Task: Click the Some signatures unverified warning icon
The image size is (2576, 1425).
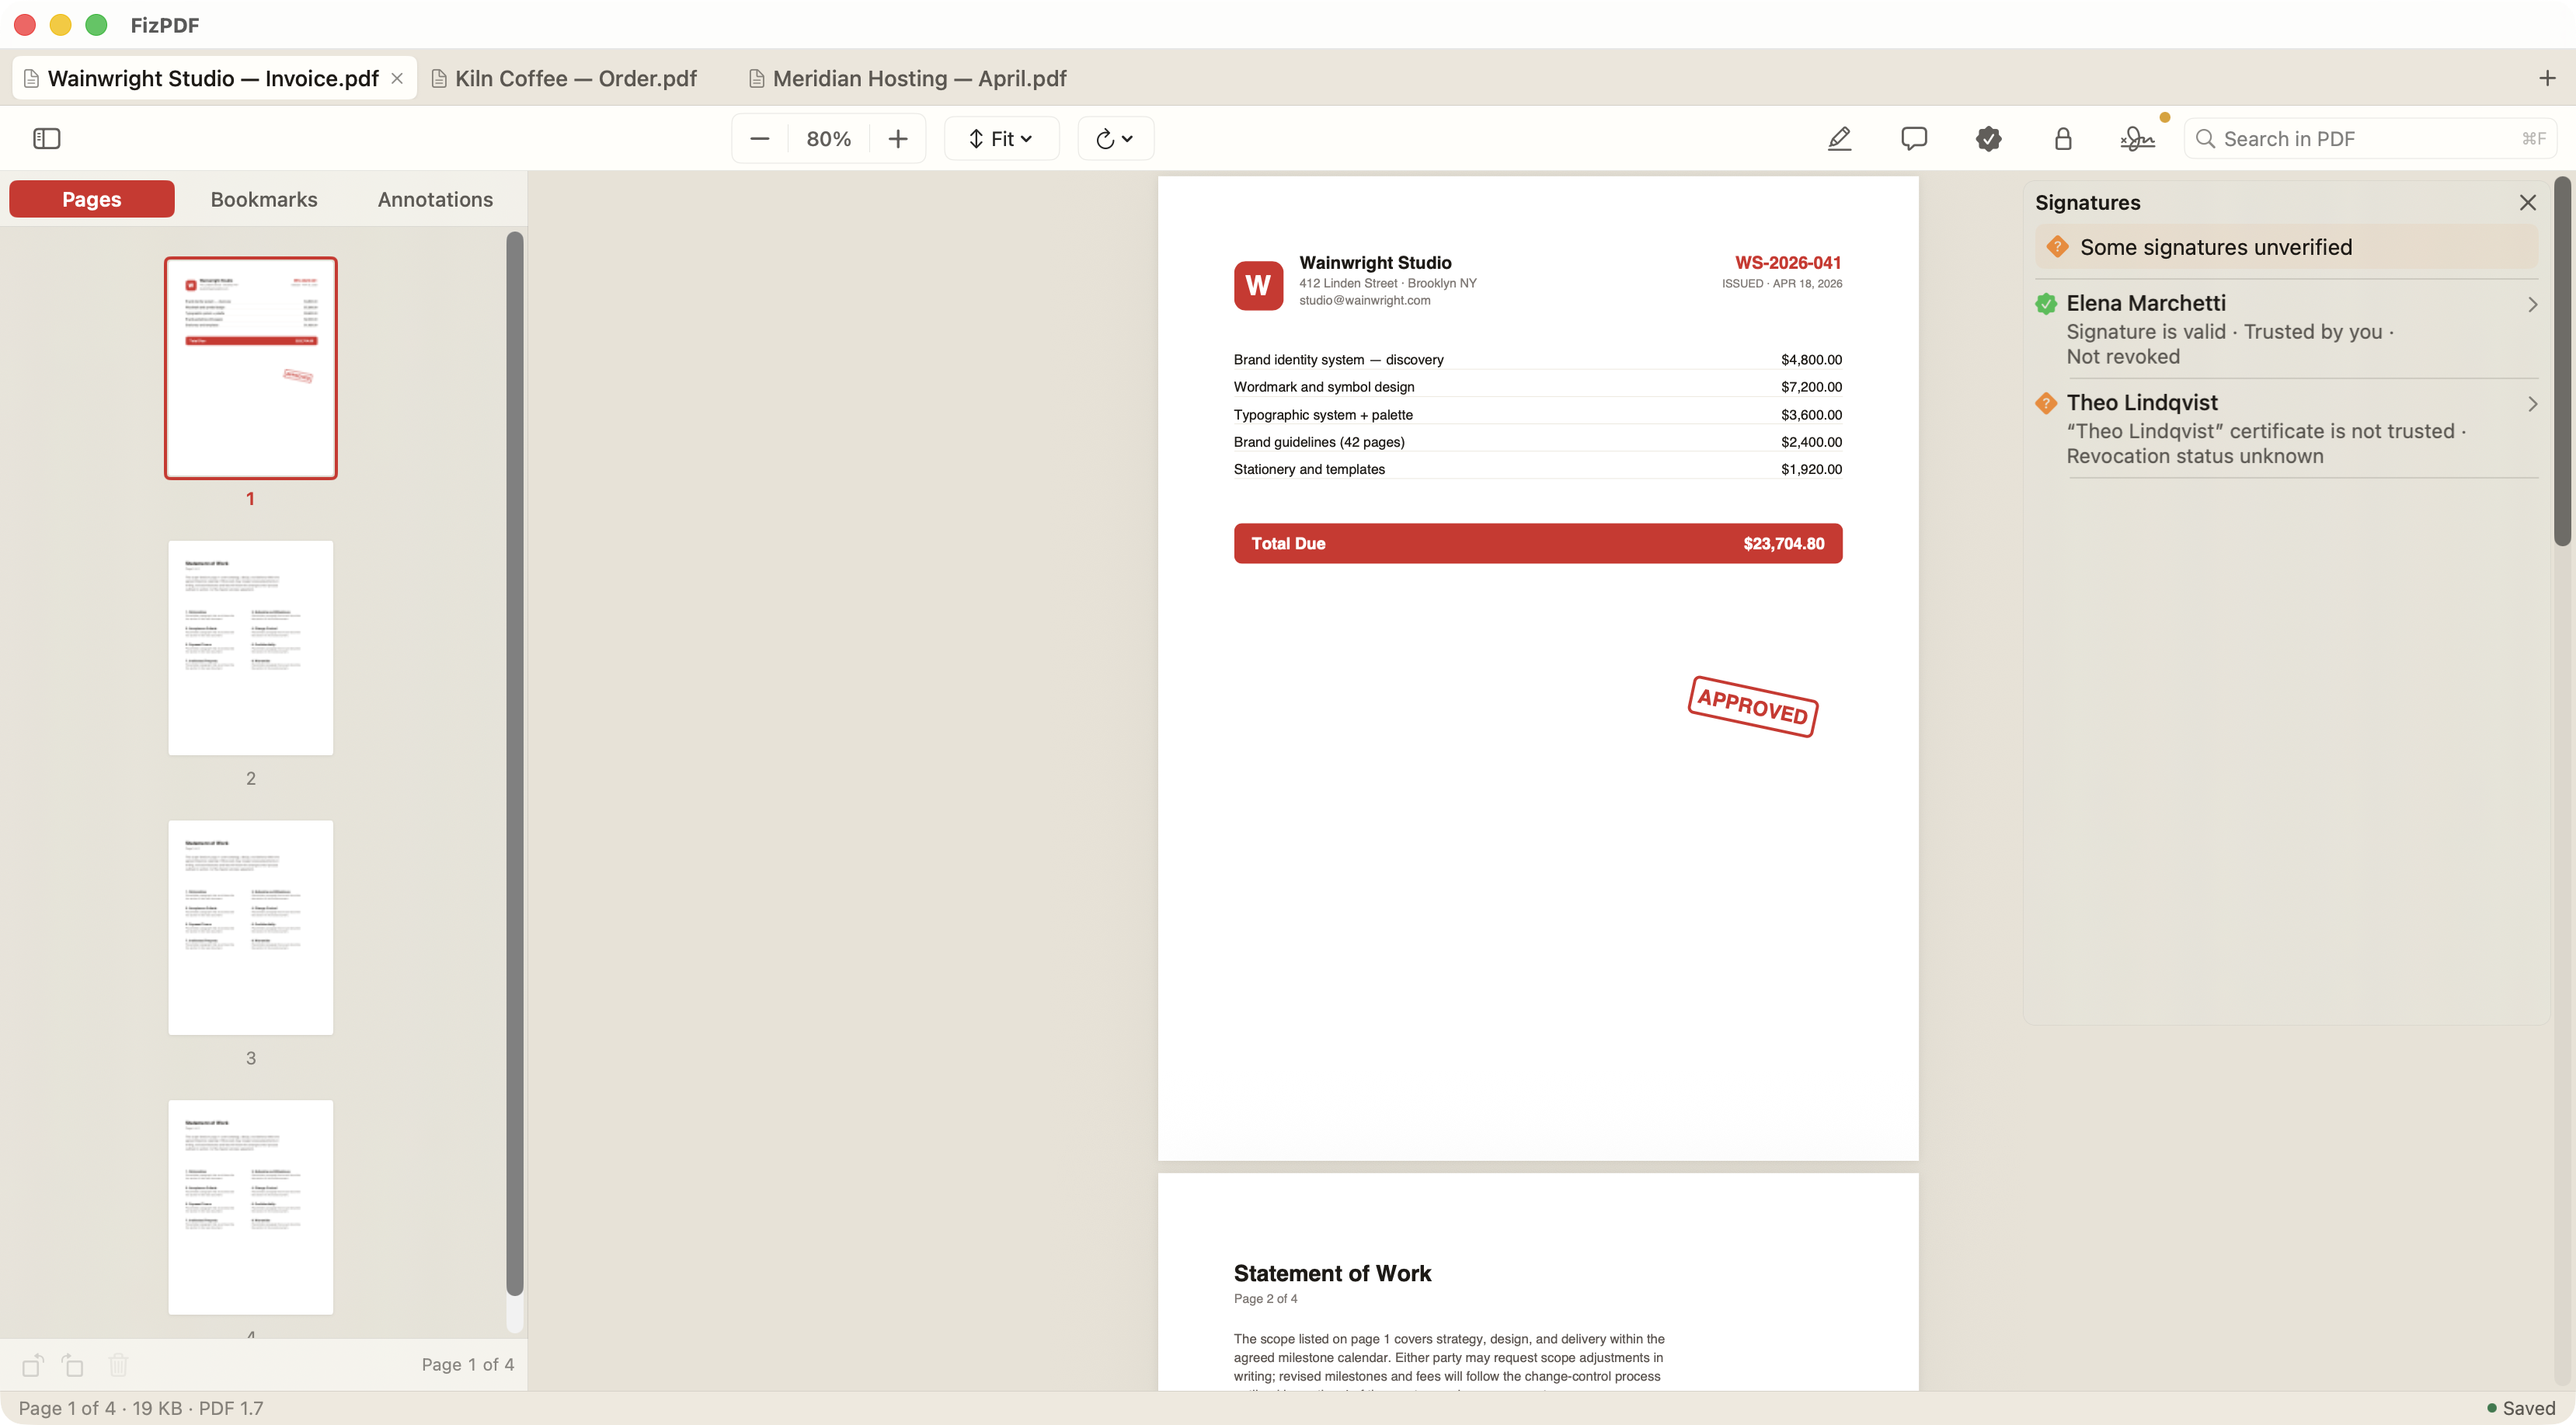Action: coord(2057,246)
